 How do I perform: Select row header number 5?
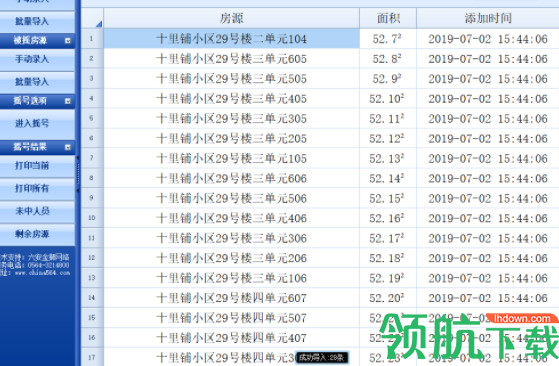pos(92,118)
